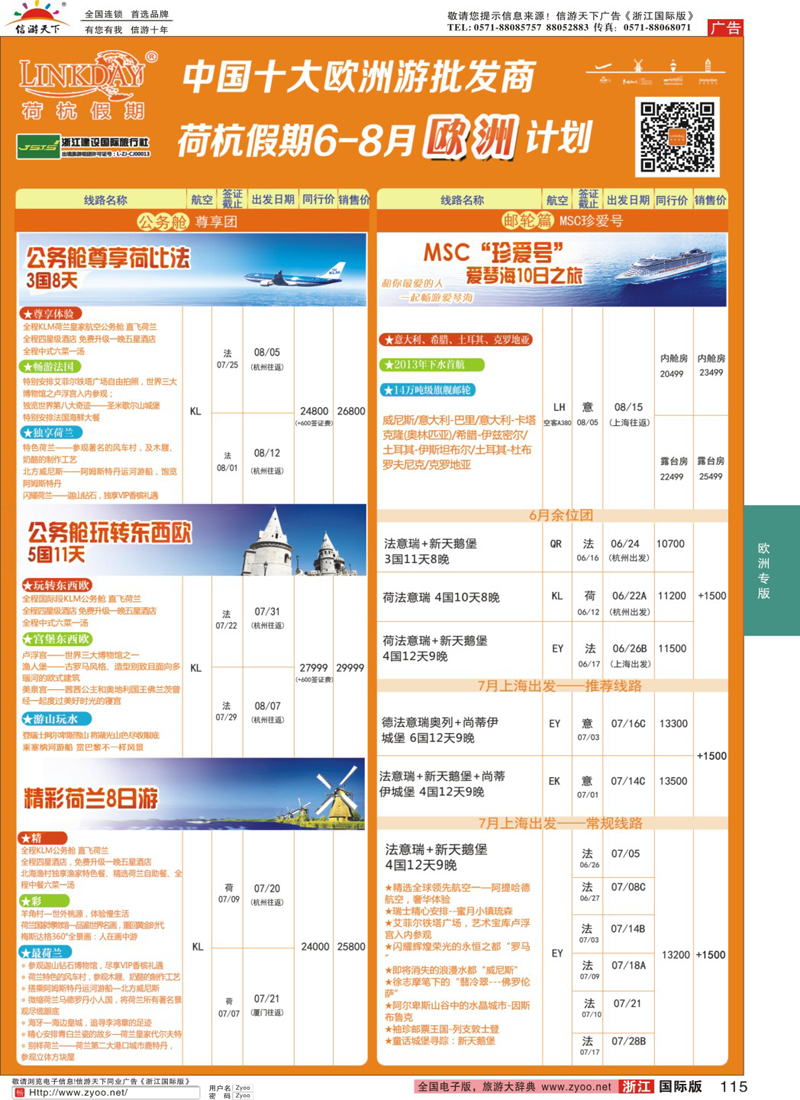Click the 荷杭假期6-8月欧洲计划 title
Viewport: 800px width, 1100px height.
coord(385,138)
